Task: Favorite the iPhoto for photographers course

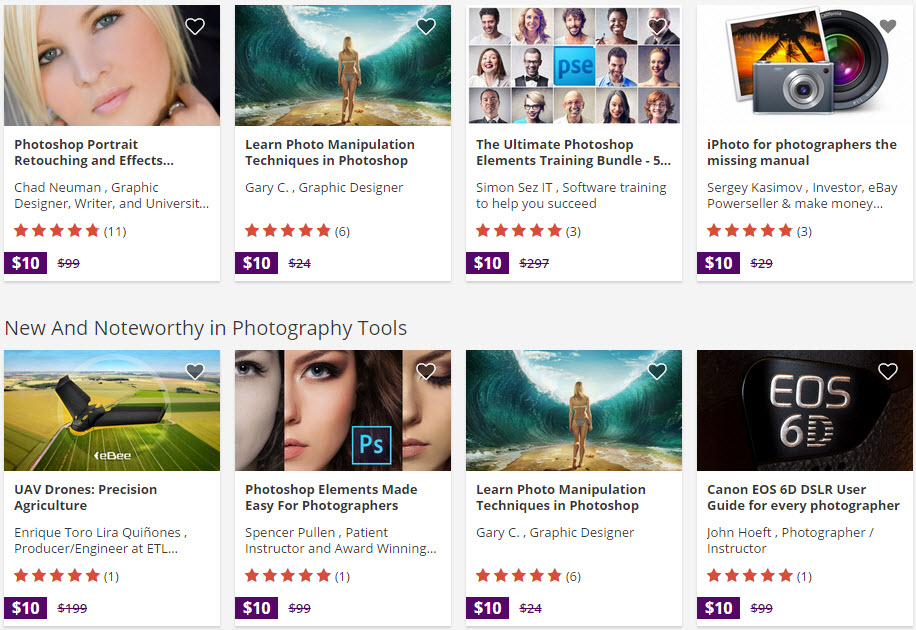Action: click(x=888, y=27)
